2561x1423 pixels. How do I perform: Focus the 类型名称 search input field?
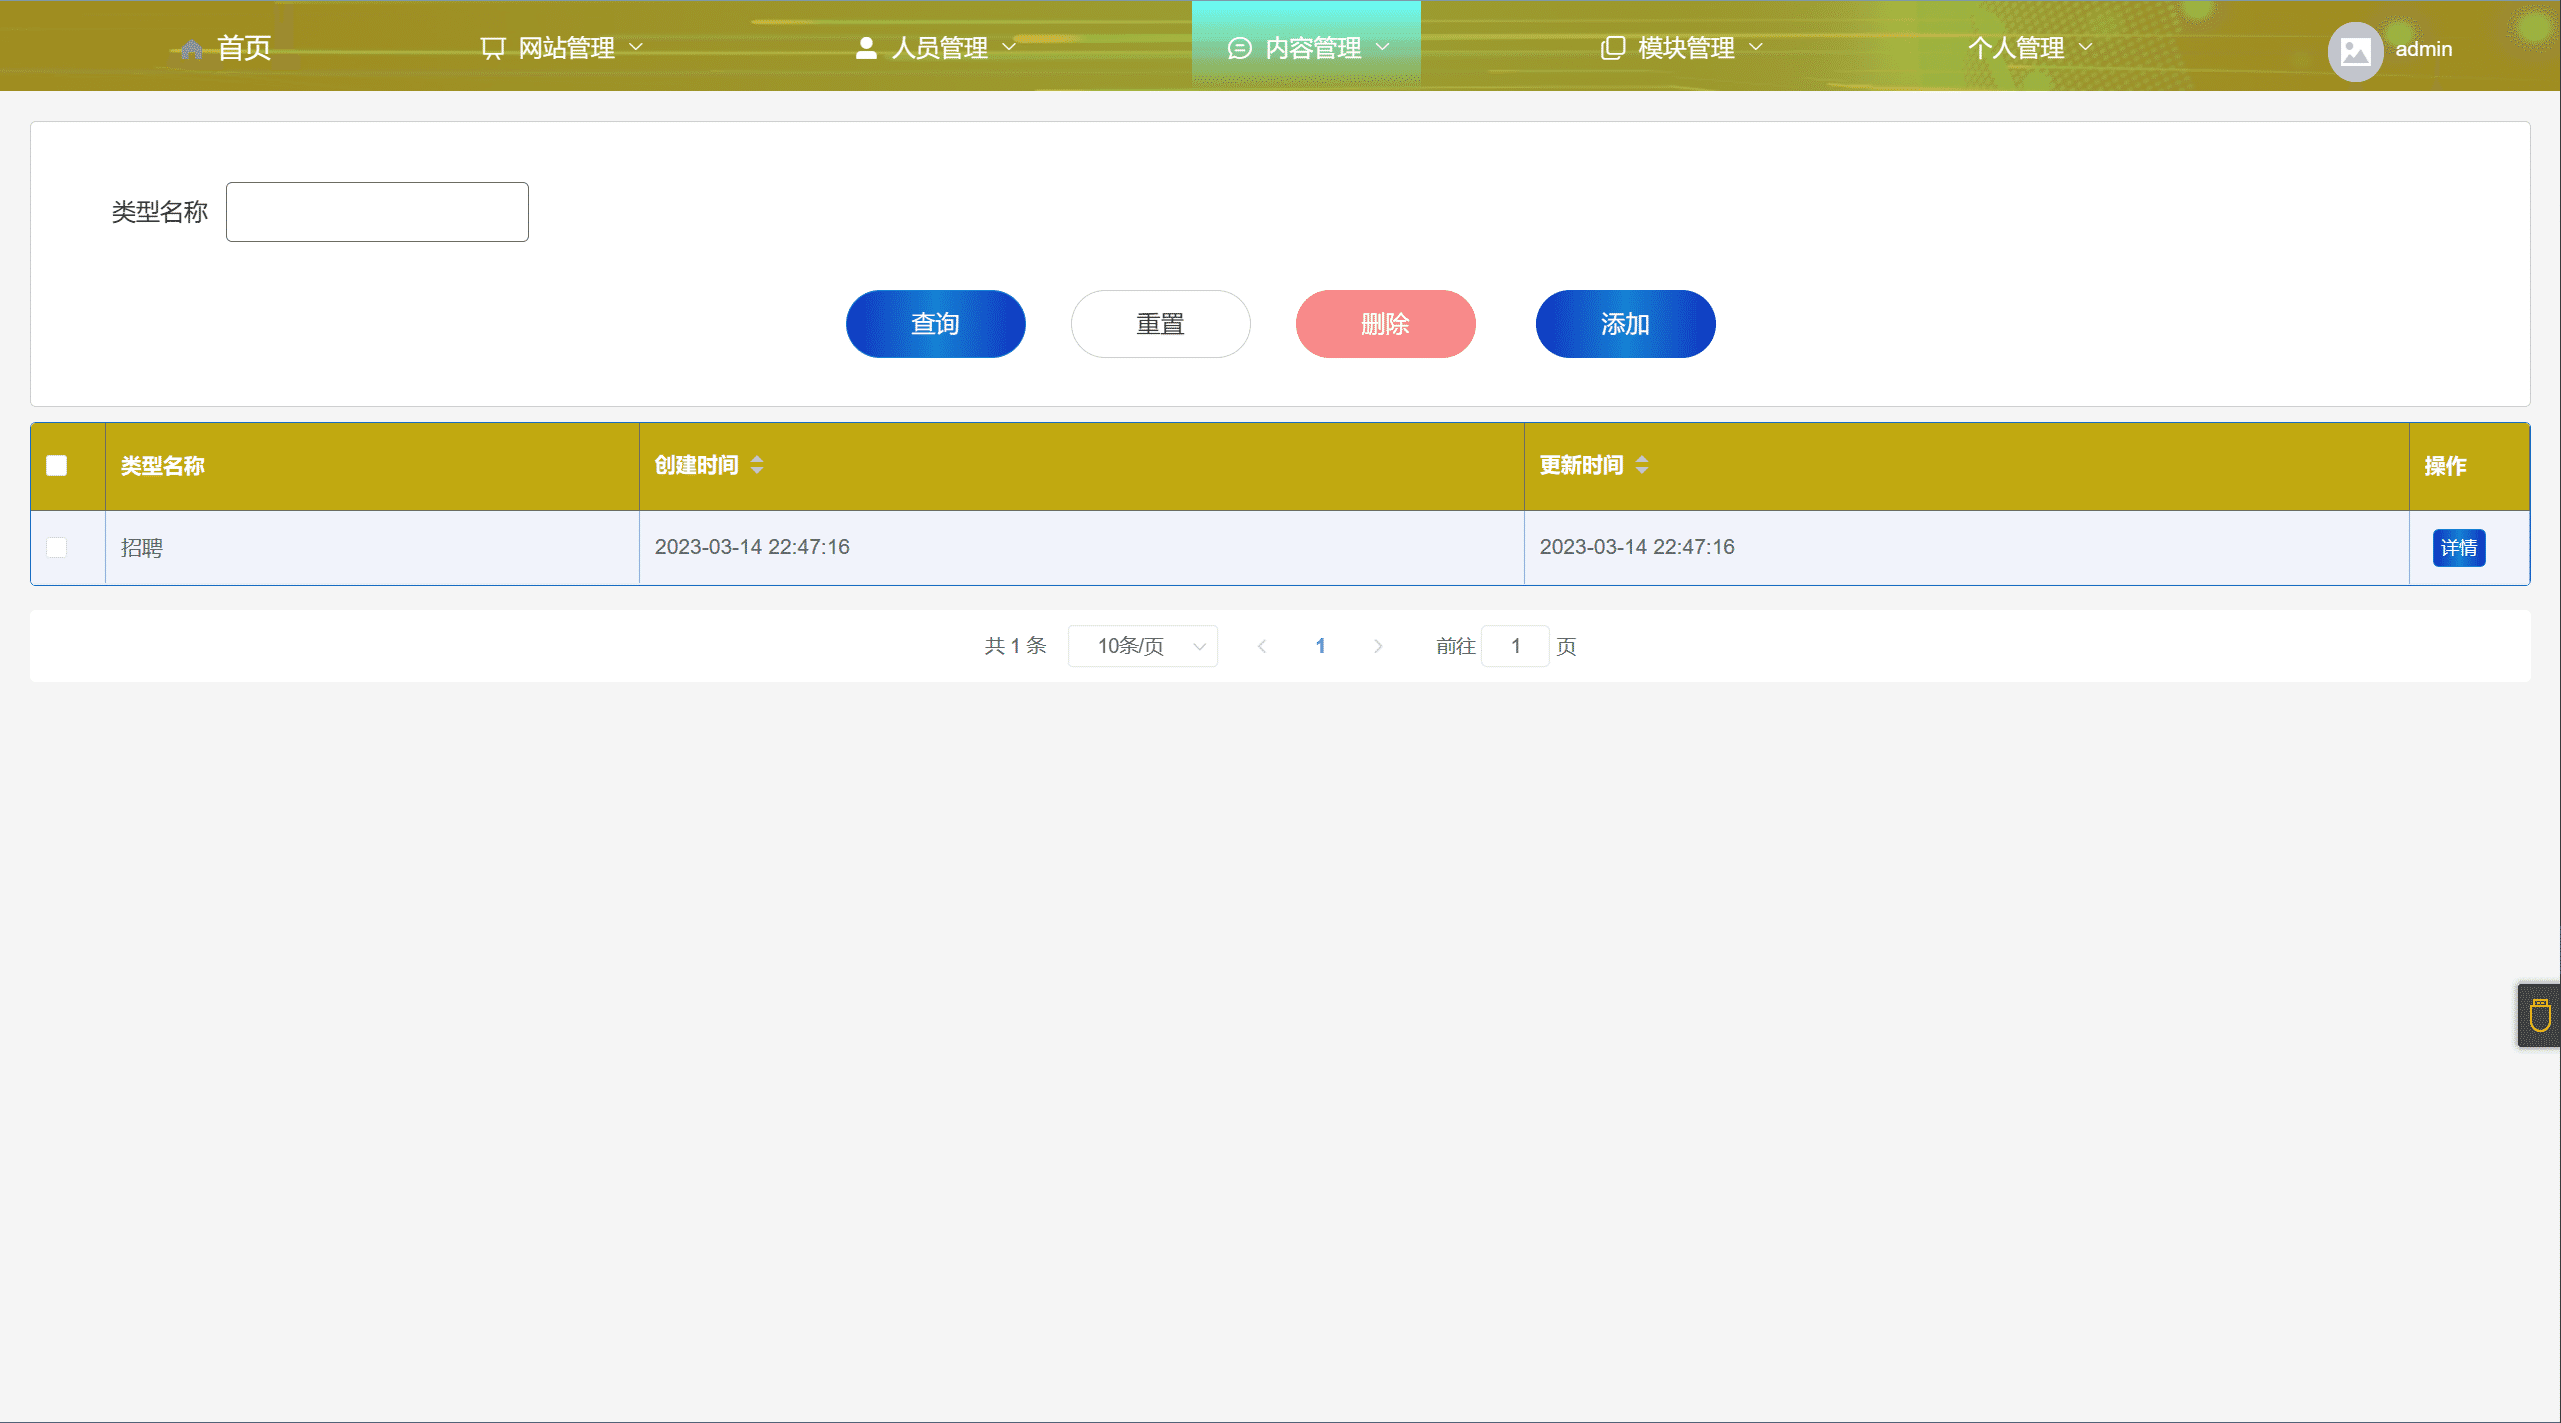(x=377, y=212)
